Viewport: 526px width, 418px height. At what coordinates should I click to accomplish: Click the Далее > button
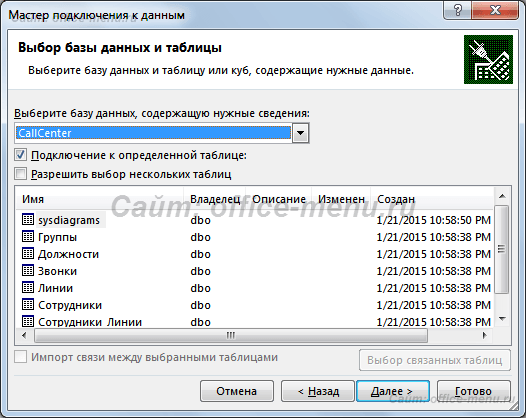(393, 391)
